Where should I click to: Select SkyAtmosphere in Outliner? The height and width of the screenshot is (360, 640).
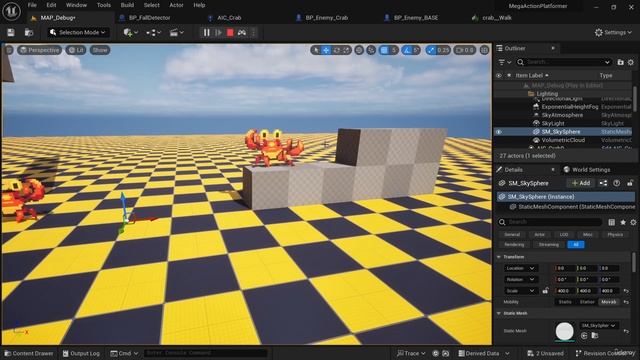(562, 115)
